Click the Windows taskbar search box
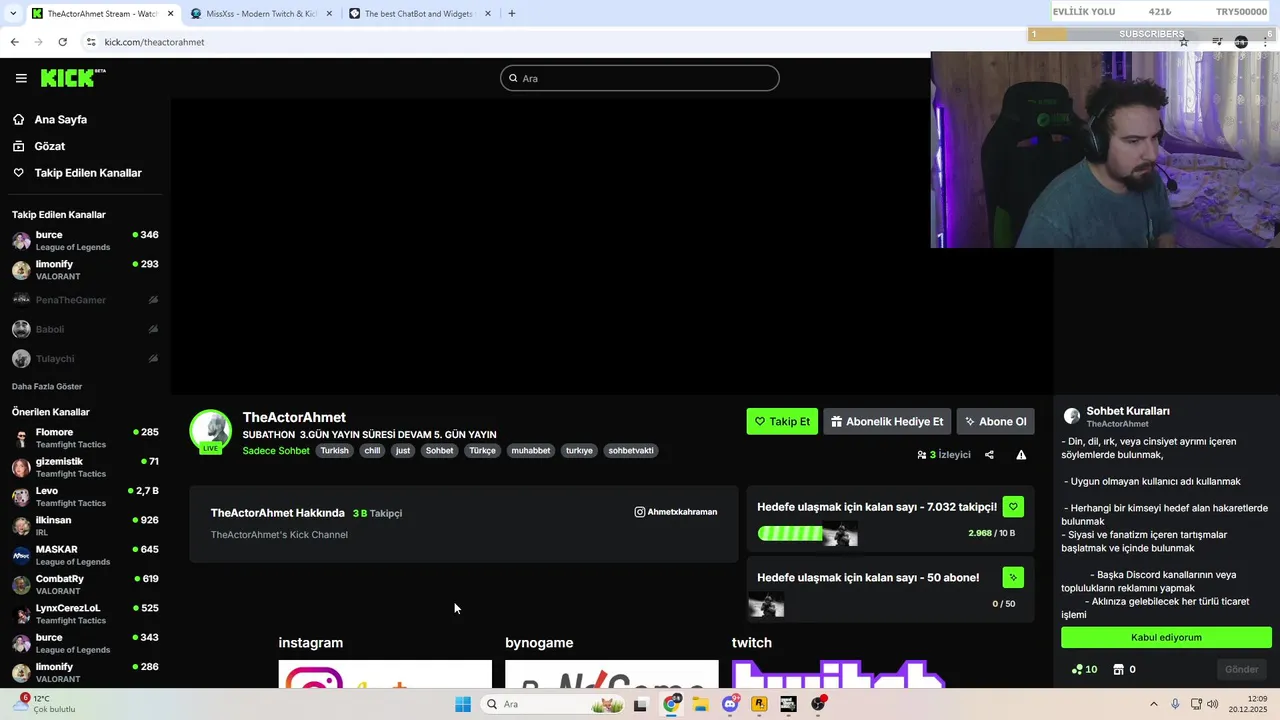 (x=552, y=704)
